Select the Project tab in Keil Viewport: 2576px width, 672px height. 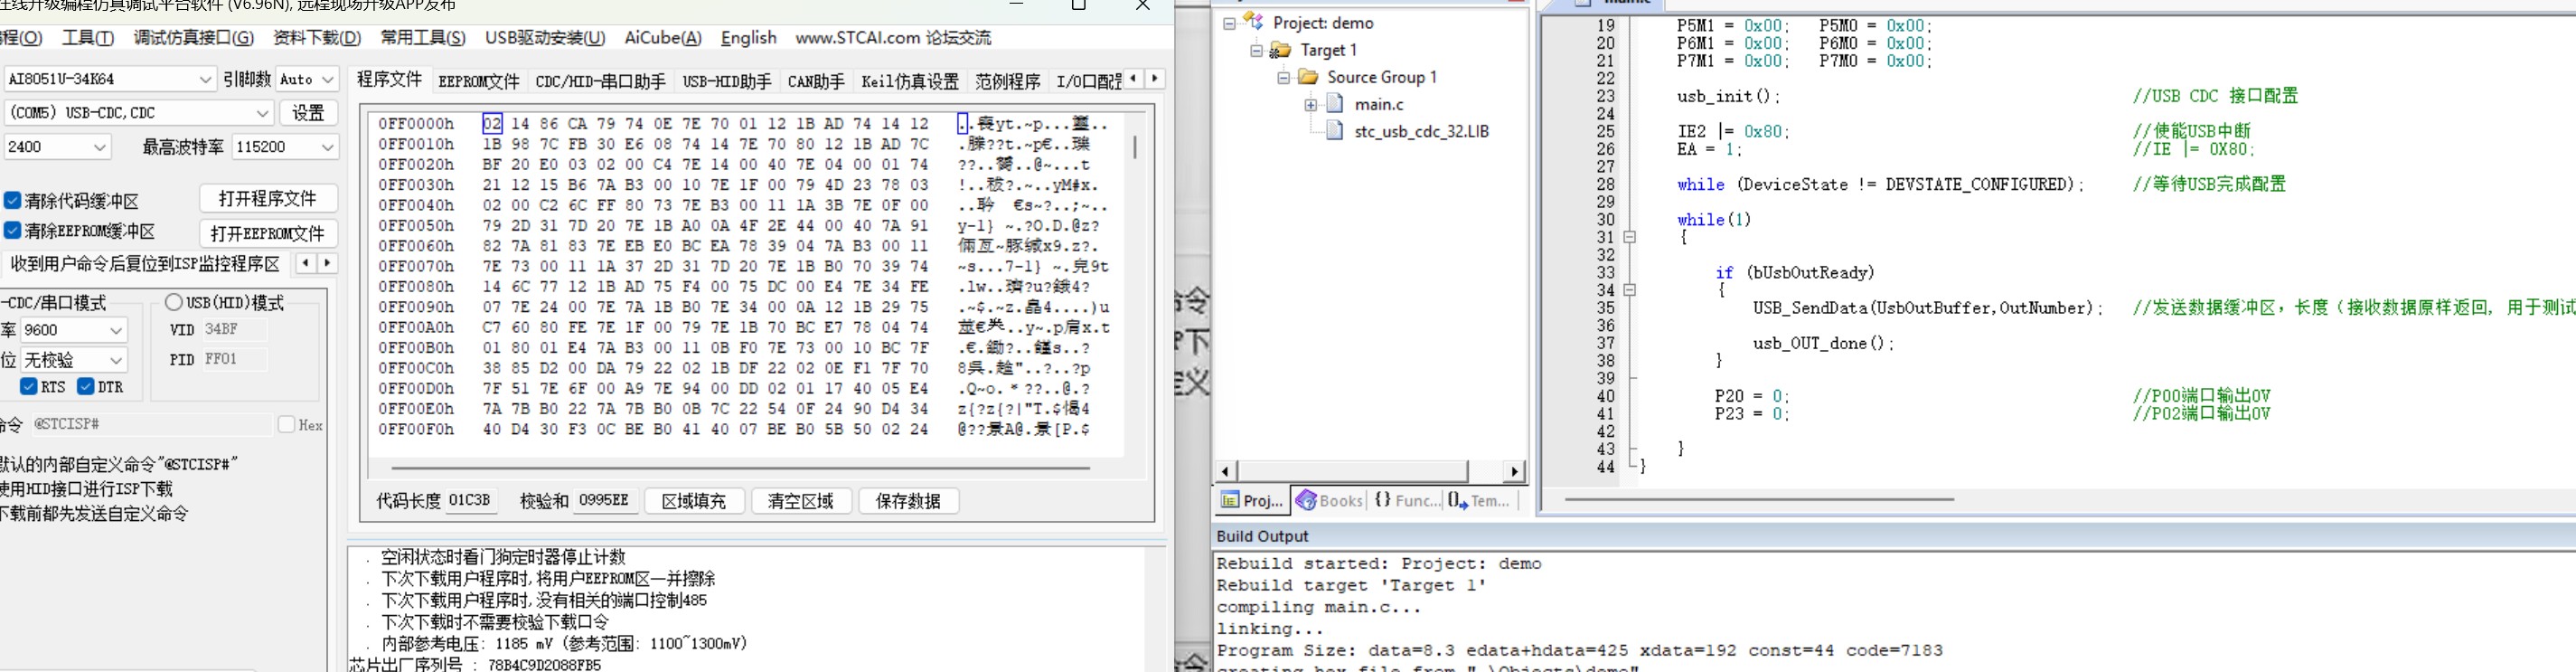1251,500
